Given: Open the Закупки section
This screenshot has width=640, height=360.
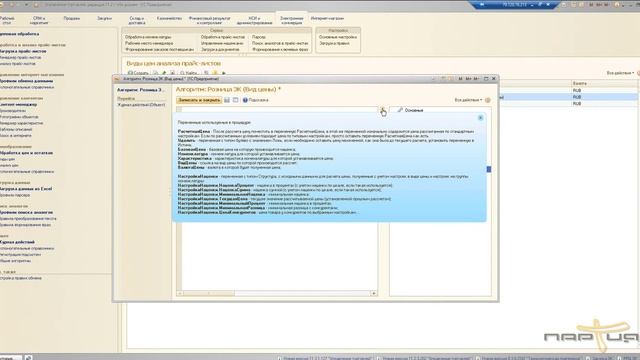Looking at the screenshot, I should click(x=104, y=18).
